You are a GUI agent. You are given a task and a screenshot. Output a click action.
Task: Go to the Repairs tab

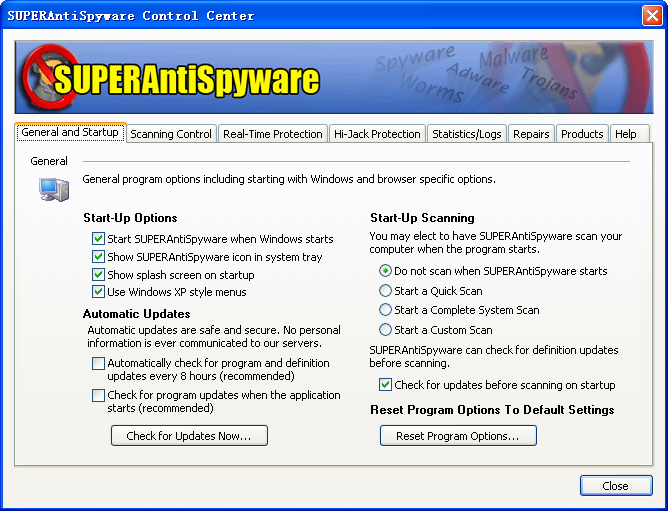(x=531, y=134)
